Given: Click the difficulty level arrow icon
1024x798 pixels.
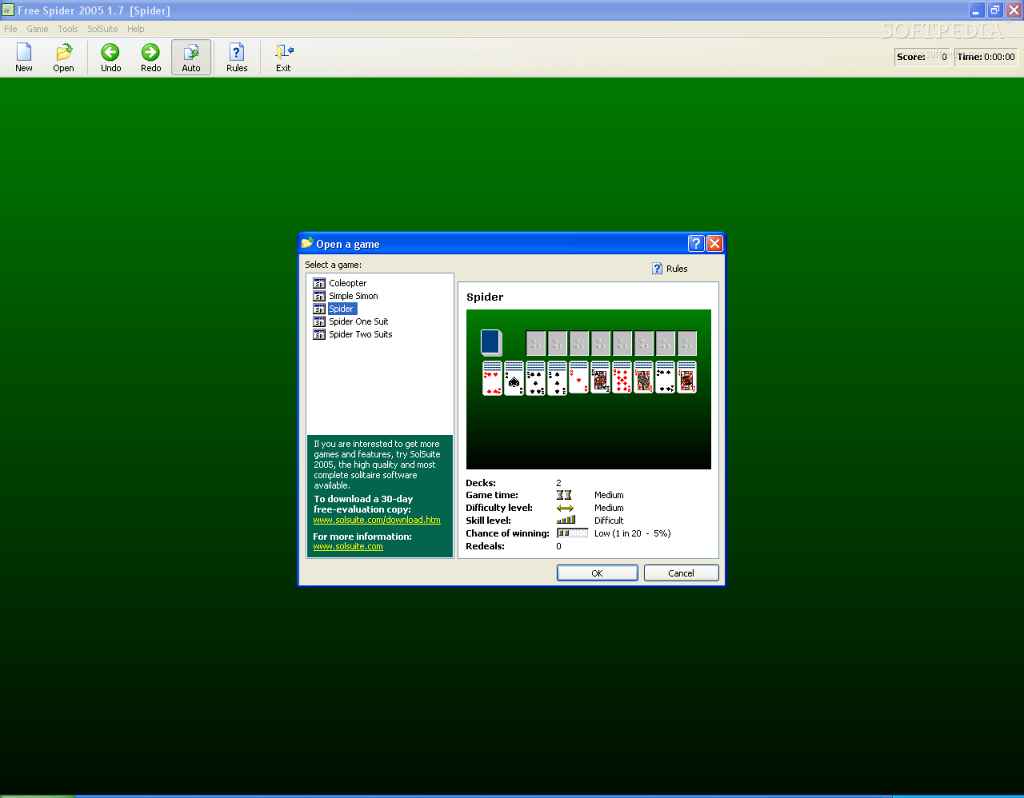Looking at the screenshot, I should click(565, 508).
